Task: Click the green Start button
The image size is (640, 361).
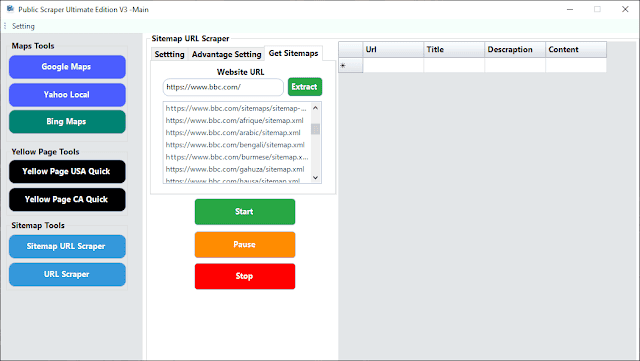Action: click(x=245, y=212)
